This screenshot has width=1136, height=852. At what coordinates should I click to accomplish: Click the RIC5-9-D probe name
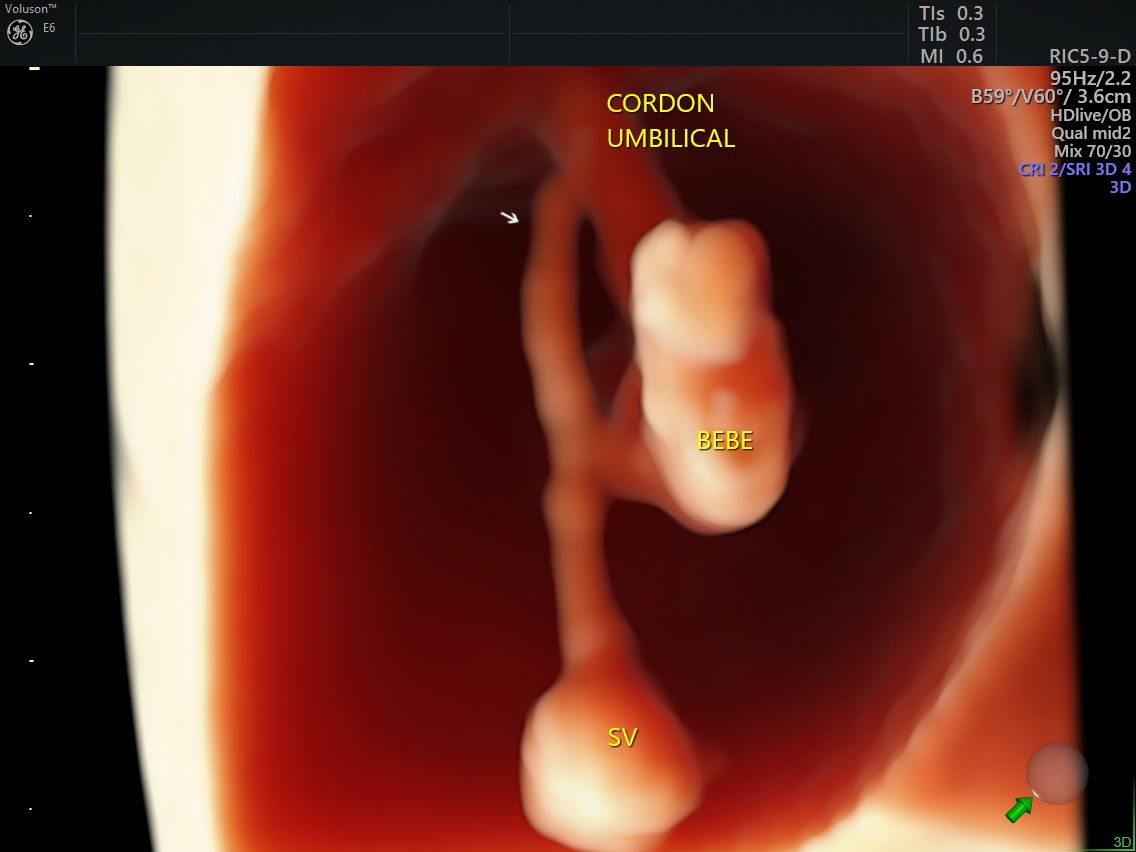pyautogui.click(x=1089, y=57)
